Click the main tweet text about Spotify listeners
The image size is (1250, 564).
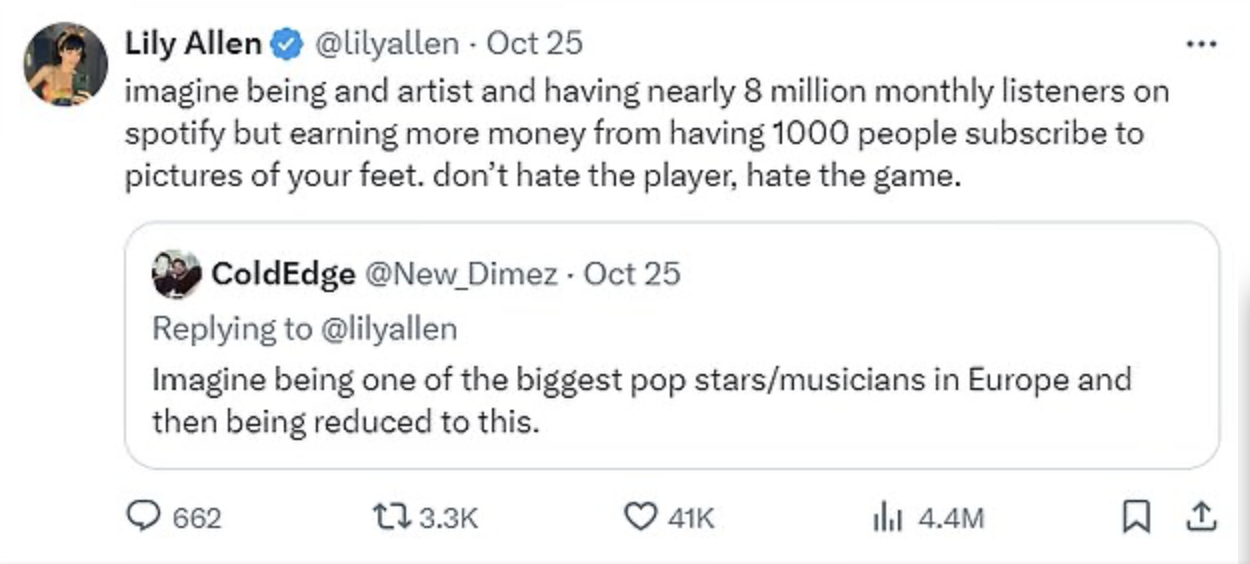tap(640, 134)
